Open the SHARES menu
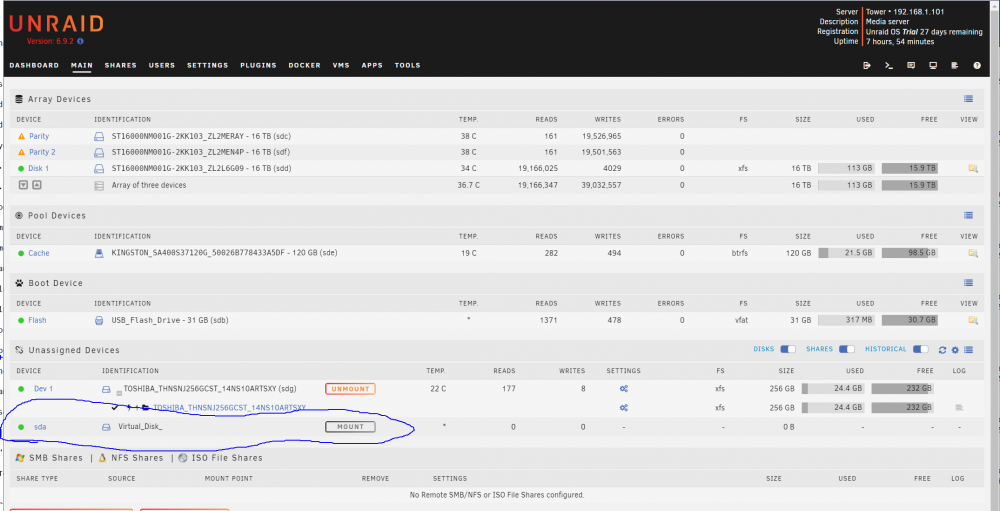 121,65
